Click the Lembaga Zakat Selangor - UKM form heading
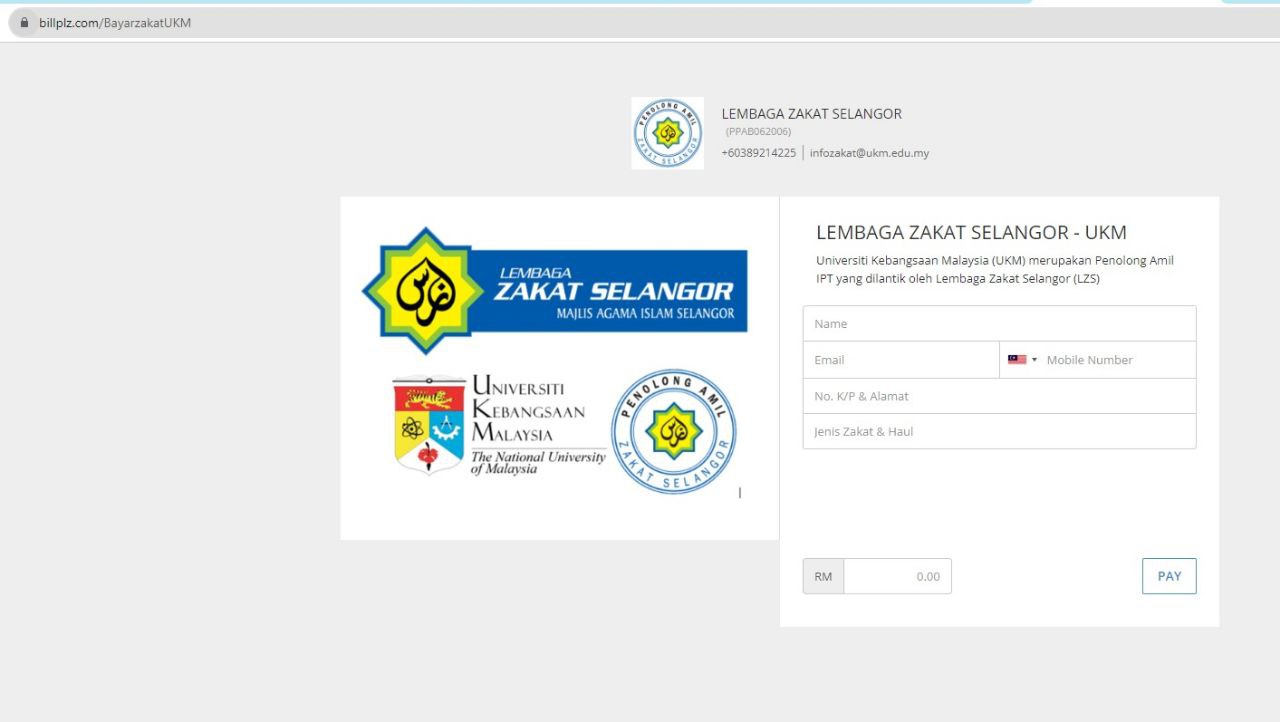This screenshot has height=722, width=1280. tap(971, 233)
